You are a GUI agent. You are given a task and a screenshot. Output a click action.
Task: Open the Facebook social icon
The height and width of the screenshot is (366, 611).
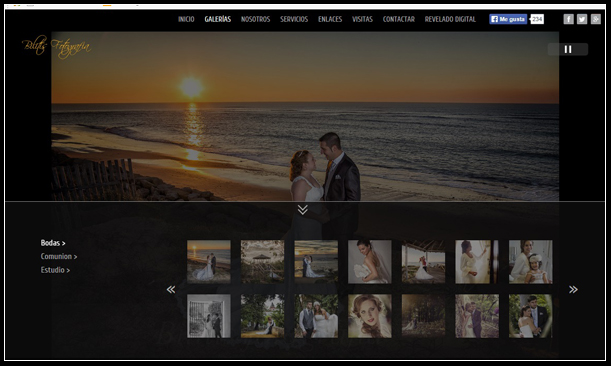tap(569, 19)
